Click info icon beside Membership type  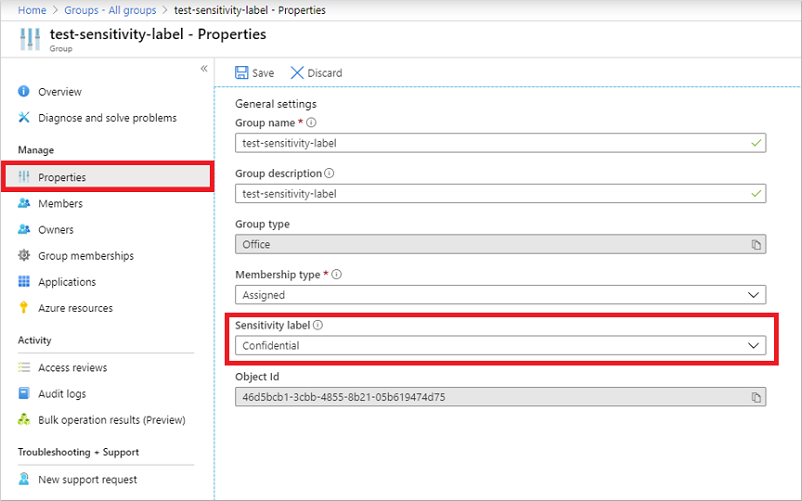click(337, 275)
